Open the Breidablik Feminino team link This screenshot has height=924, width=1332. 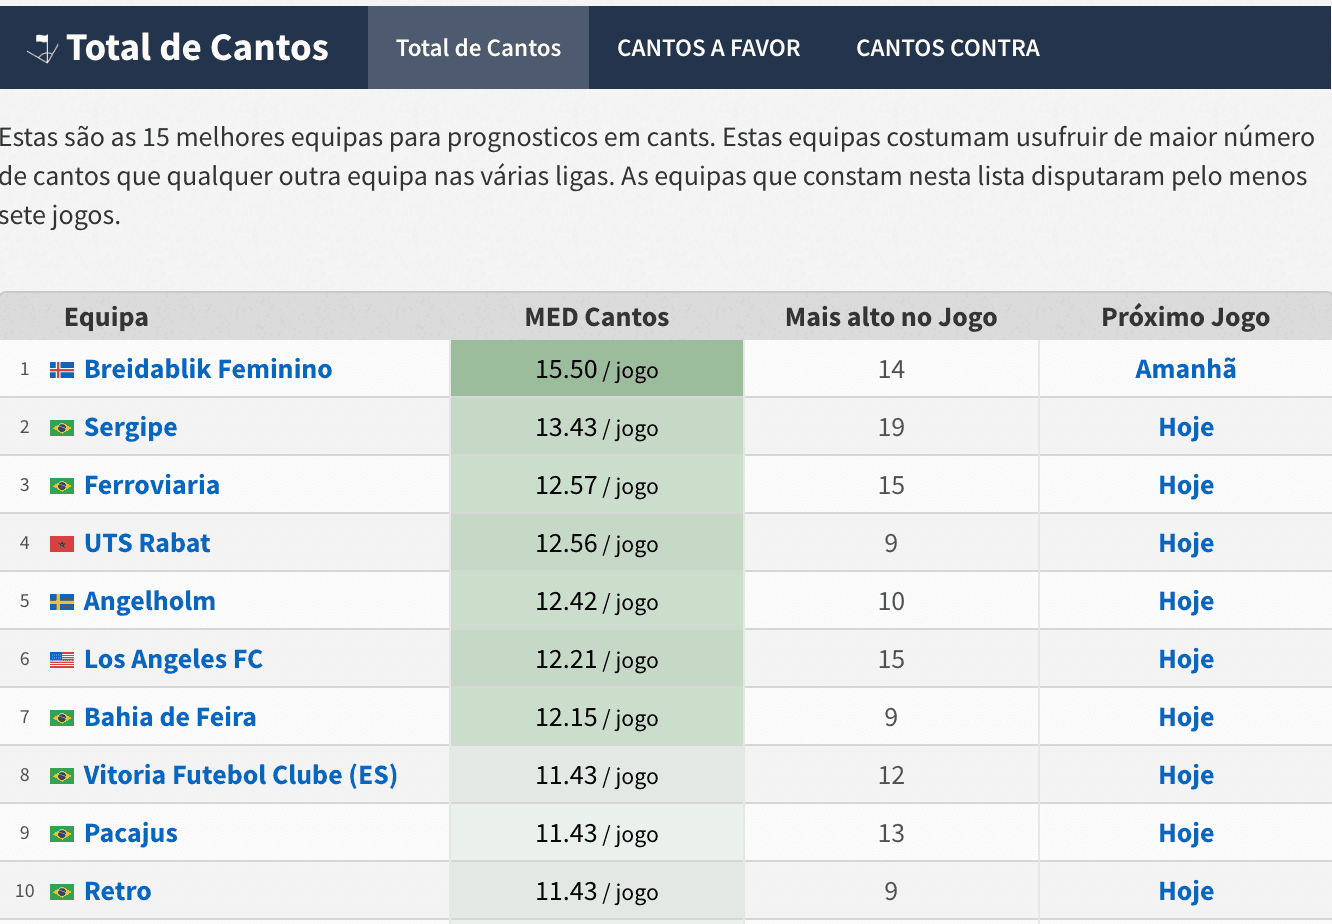(208, 369)
